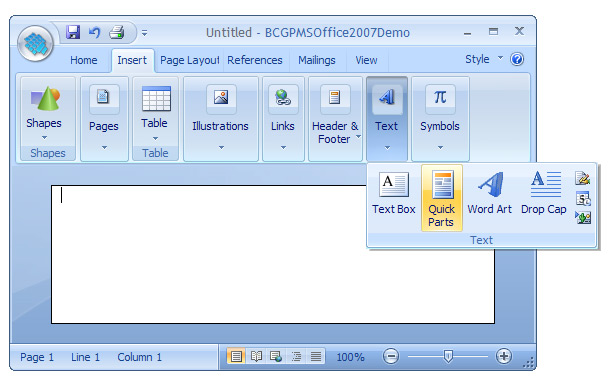The image size is (613, 386).
Task: Open the round application menu button
Action: click(36, 43)
